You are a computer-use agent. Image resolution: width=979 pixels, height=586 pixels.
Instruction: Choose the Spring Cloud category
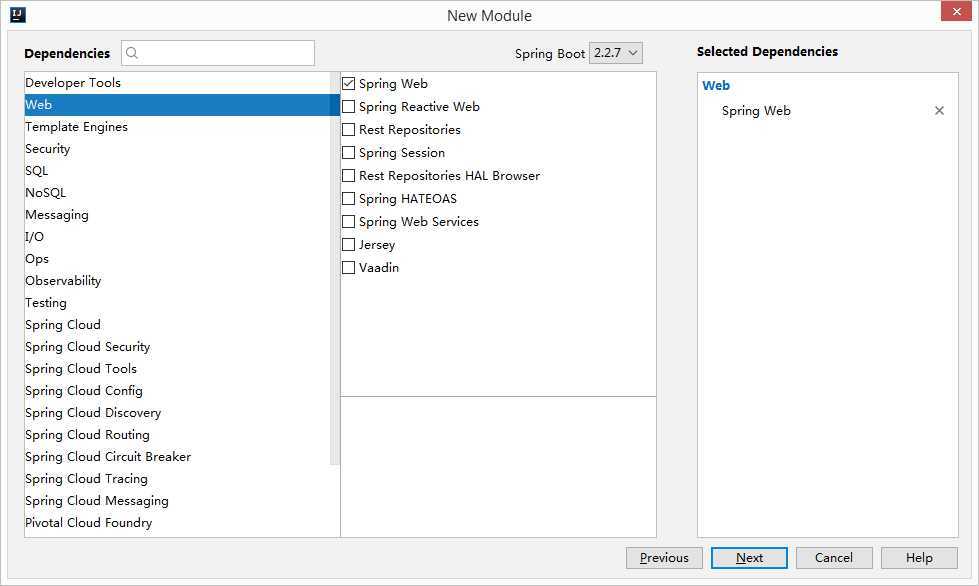coord(177,325)
